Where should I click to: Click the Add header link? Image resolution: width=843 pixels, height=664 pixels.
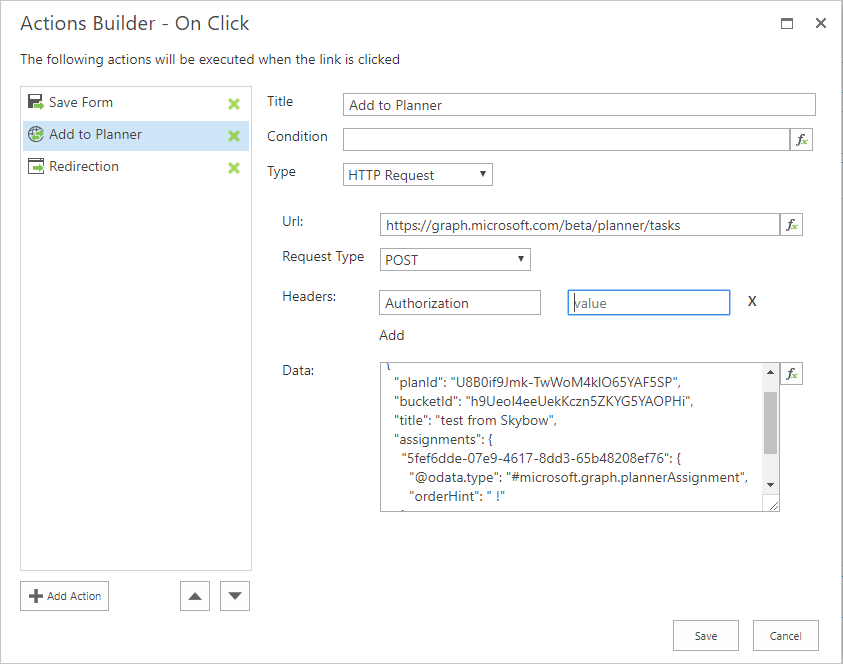[392, 335]
